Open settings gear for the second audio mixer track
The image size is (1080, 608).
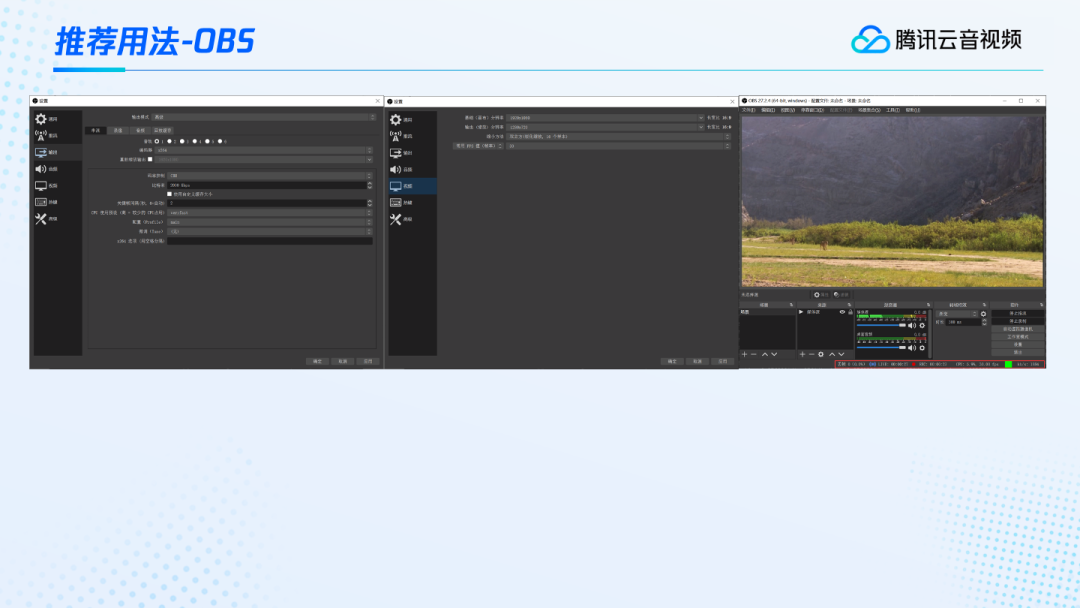(x=922, y=348)
